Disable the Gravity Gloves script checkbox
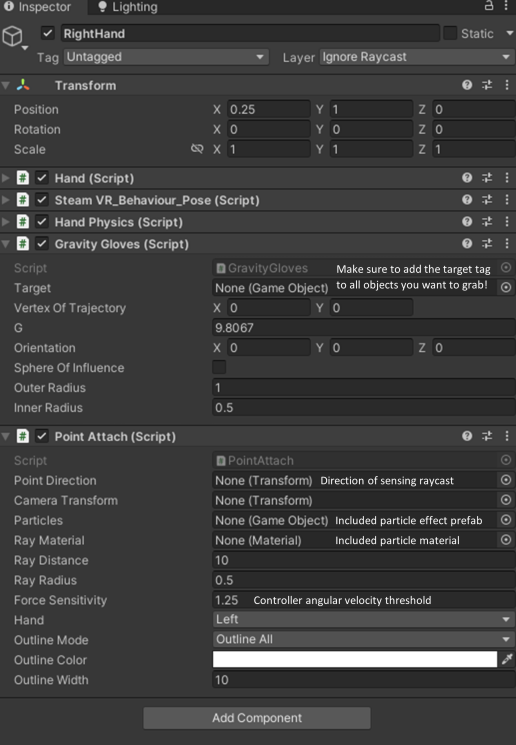 coord(42,244)
